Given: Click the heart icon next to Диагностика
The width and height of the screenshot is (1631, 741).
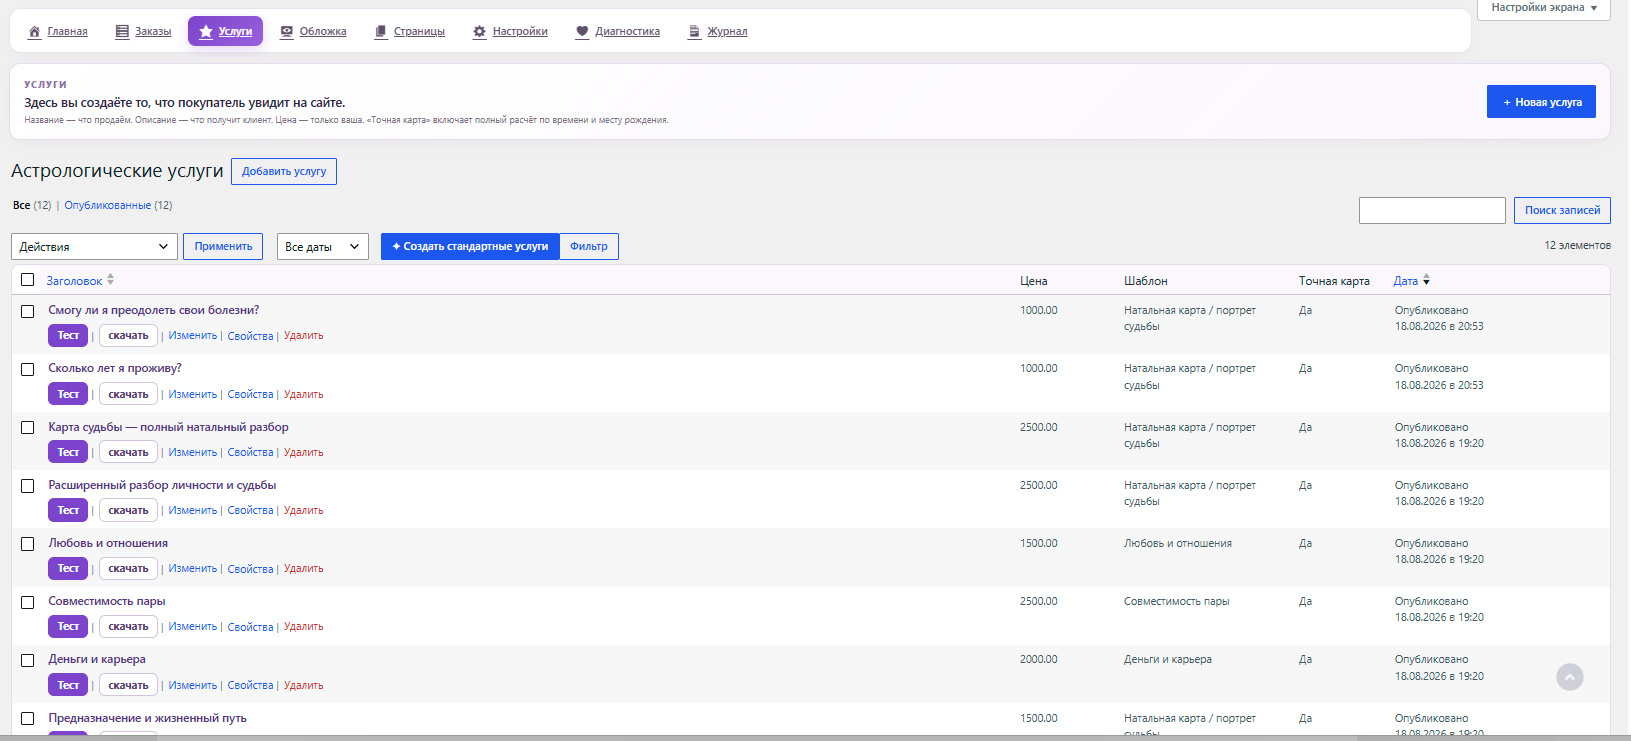Looking at the screenshot, I should [x=582, y=32].
